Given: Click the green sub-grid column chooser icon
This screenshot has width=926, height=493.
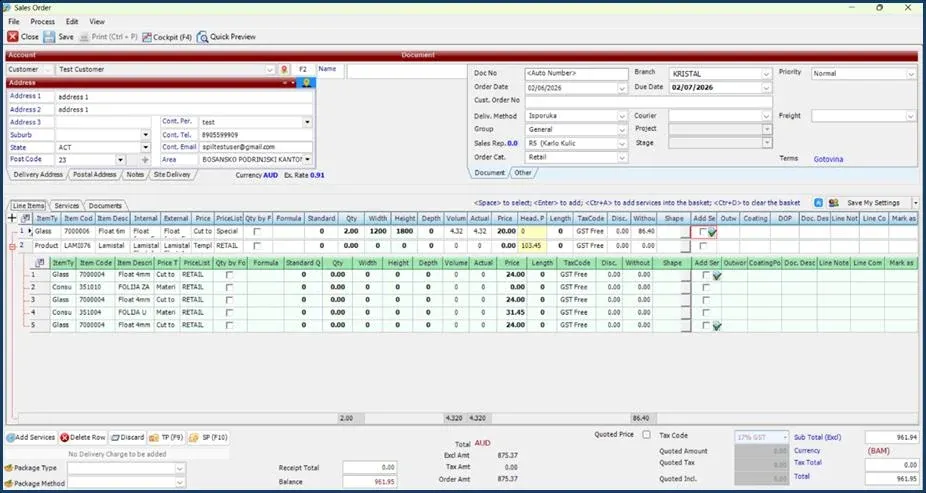Looking at the screenshot, I should click(40, 263).
